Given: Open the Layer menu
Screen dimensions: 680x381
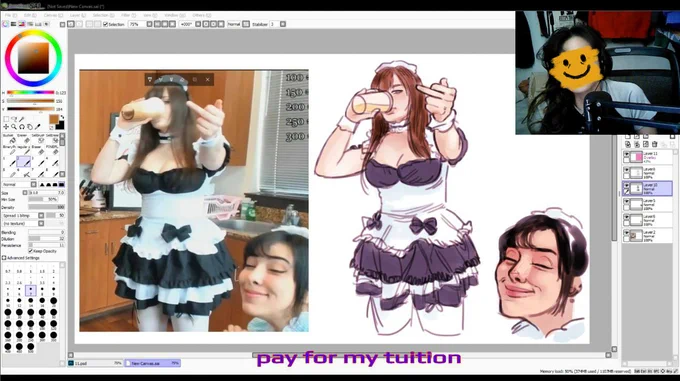Looking at the screenshot, I should point(77,15).
